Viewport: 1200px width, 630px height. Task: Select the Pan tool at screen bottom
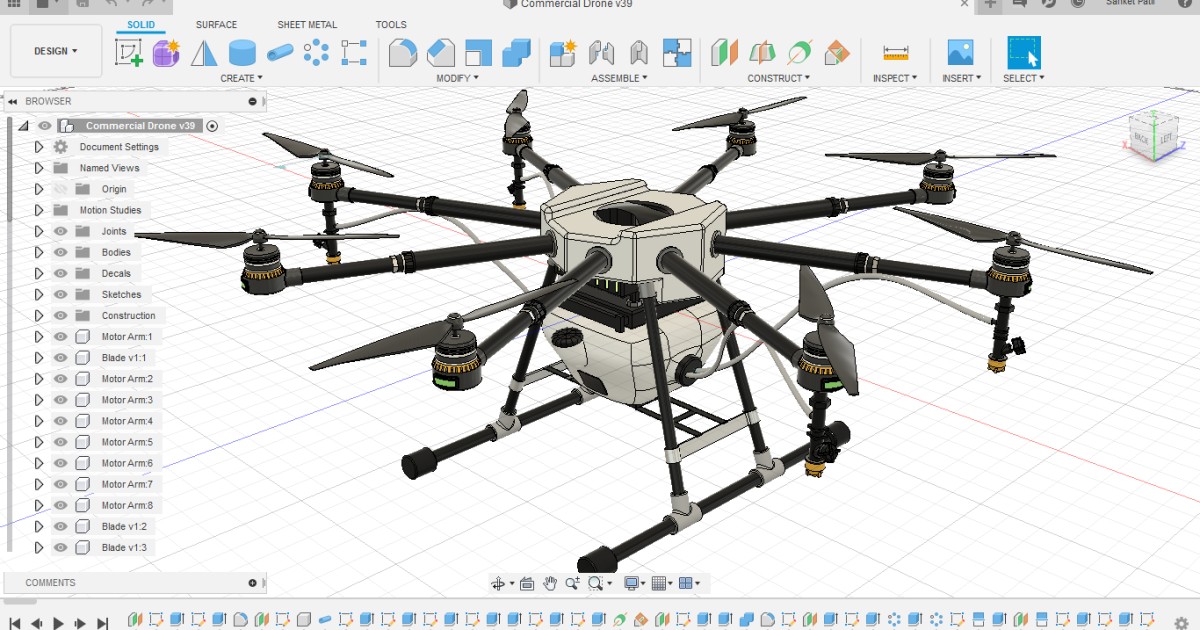pos(551,583)
